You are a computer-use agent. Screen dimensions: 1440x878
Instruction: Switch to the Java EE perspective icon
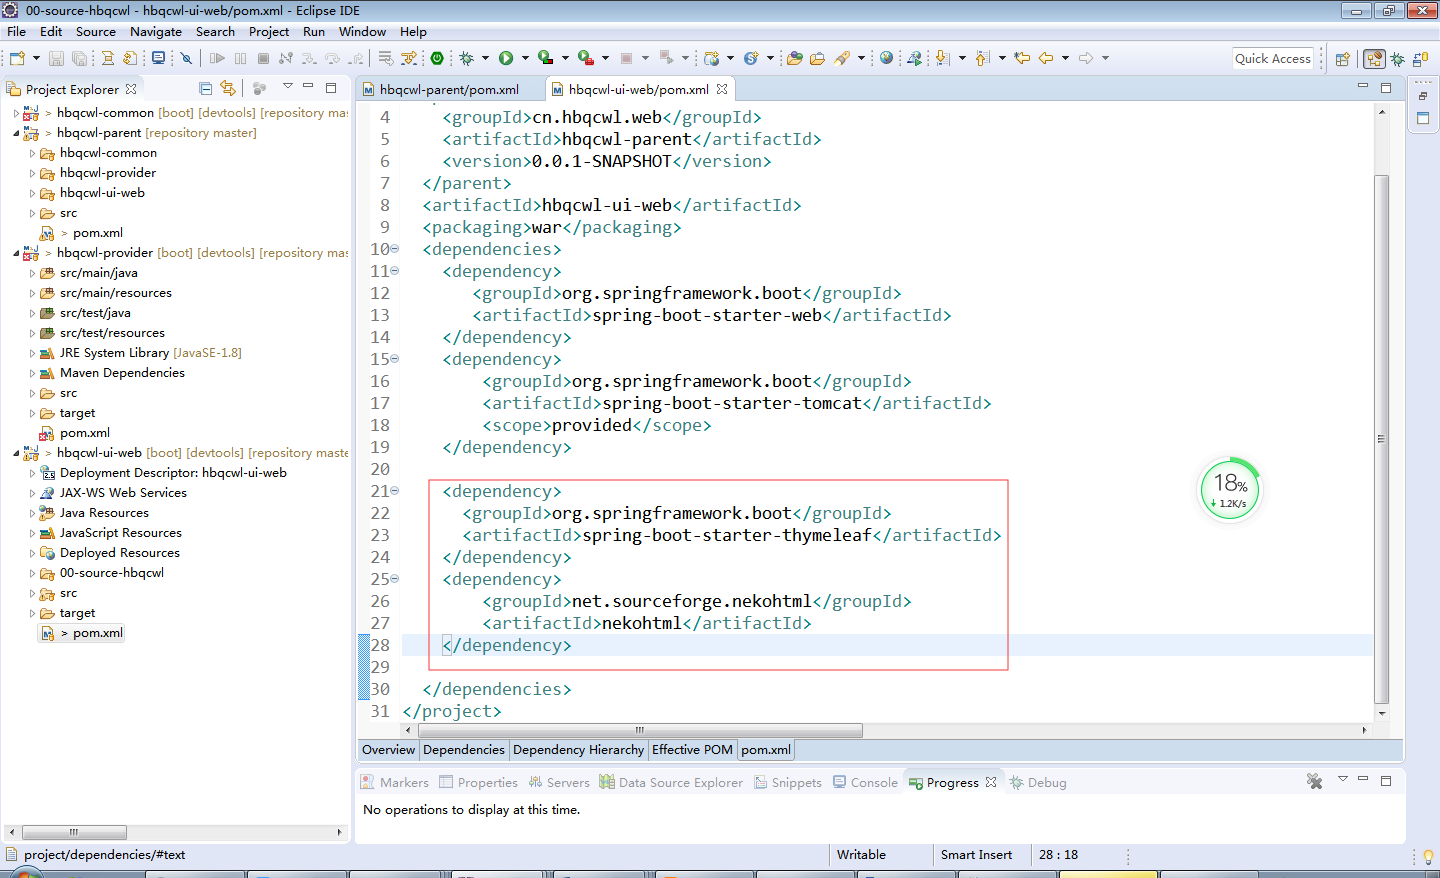(x=1375, y=59)
